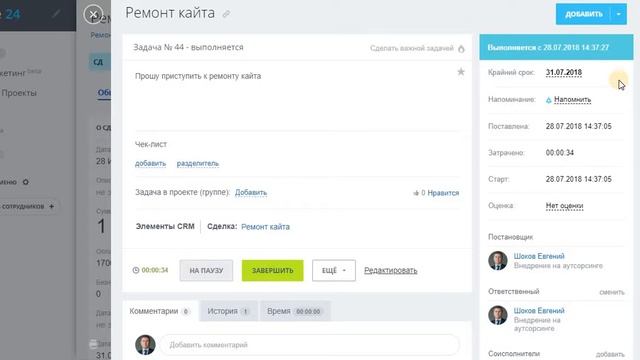This screenshot has width=640, height=360.
Task: Click Добавить next to Задача в проекте
Action: (x=251, y=192)
